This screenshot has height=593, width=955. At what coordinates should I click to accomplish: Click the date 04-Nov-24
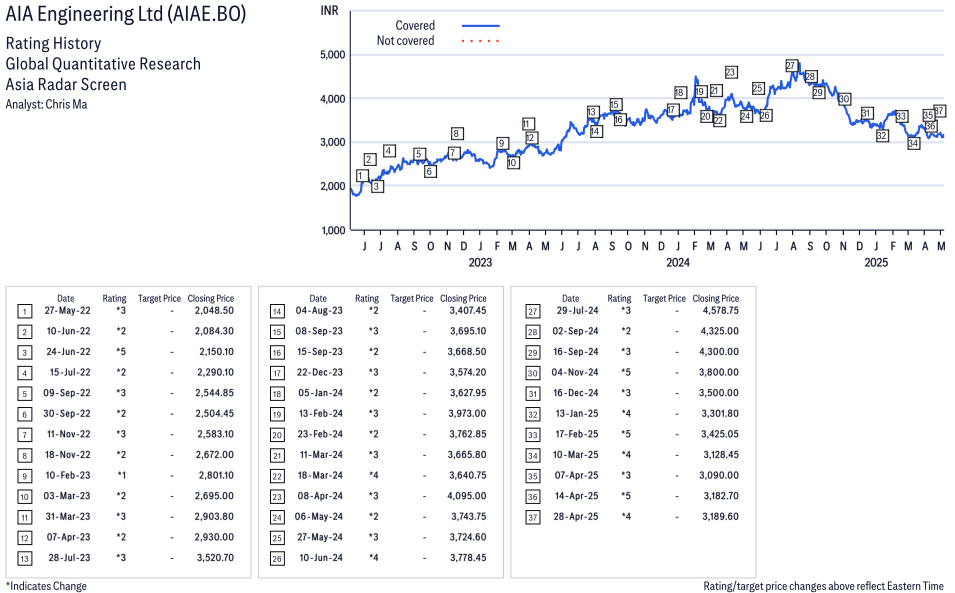tap(575, 373)
